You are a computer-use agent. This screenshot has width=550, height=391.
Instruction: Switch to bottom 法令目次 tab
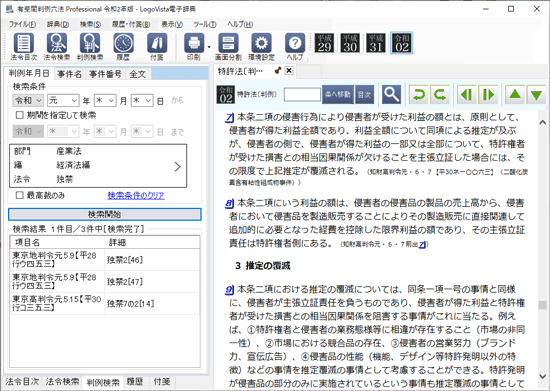point(22,382)
